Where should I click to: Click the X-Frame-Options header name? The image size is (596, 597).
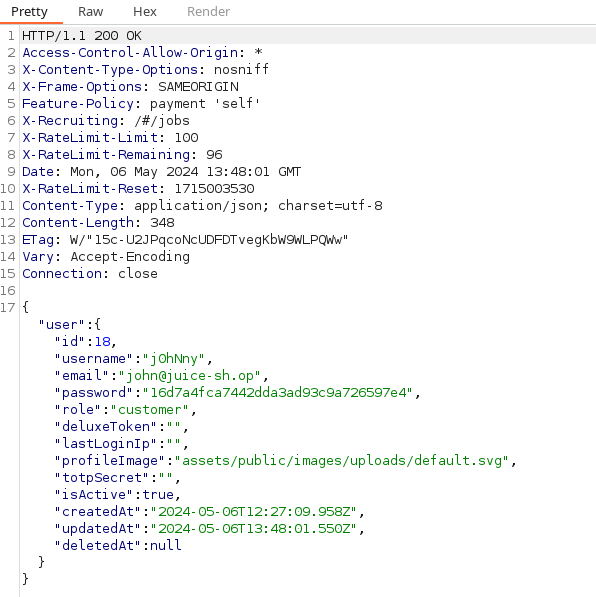click(x=82, y=87)
